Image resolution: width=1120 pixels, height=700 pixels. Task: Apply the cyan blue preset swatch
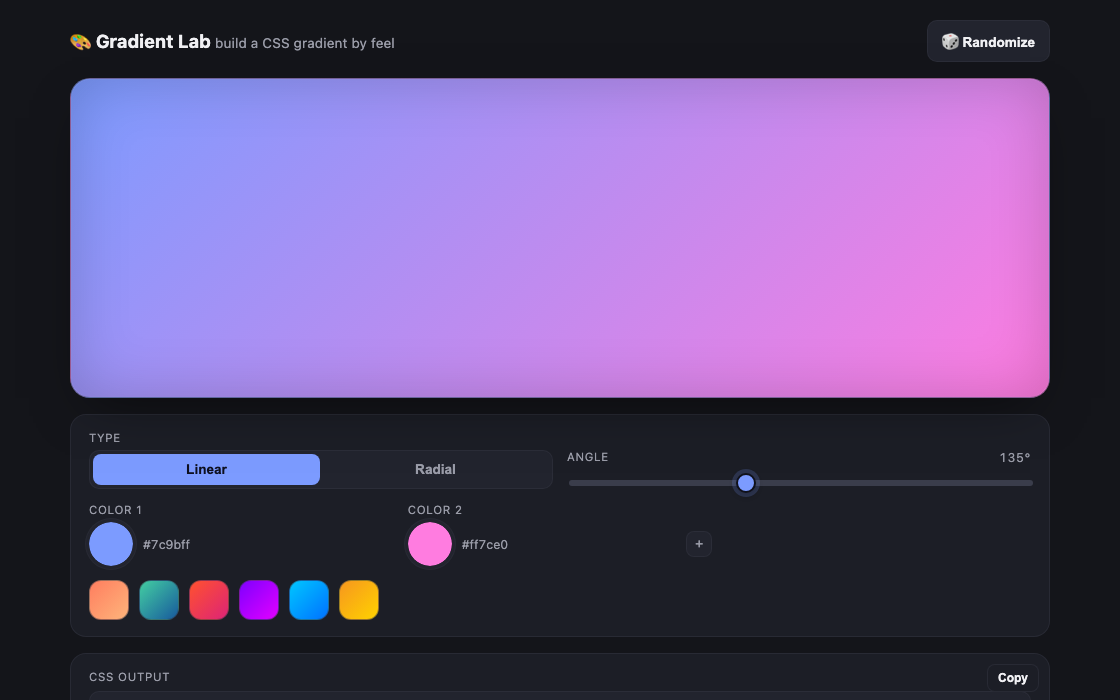pos(309,600)
